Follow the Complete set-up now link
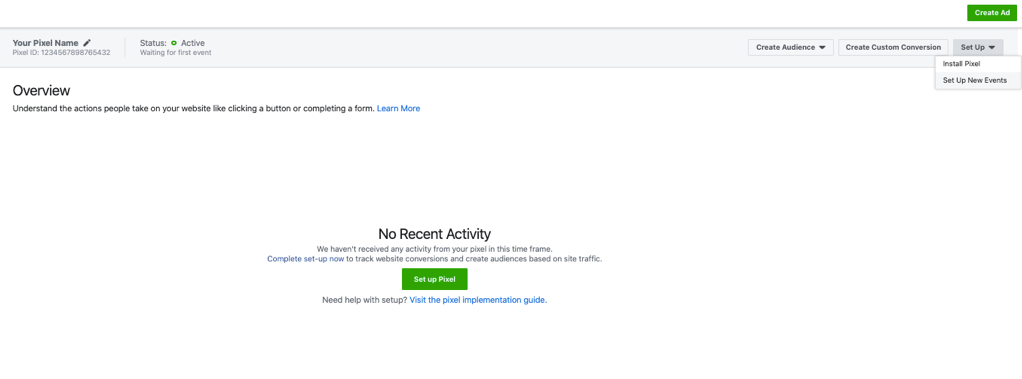 coord(306,258)
